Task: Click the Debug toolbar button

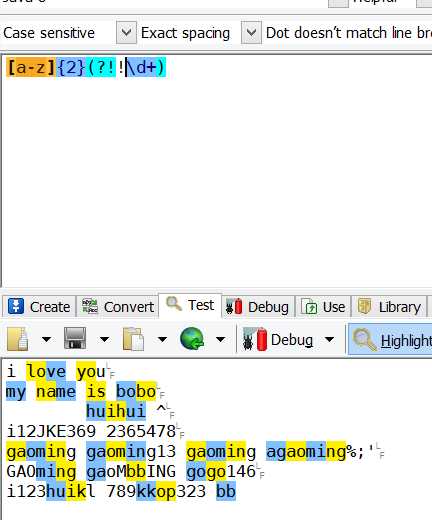Action: [278, 340]
